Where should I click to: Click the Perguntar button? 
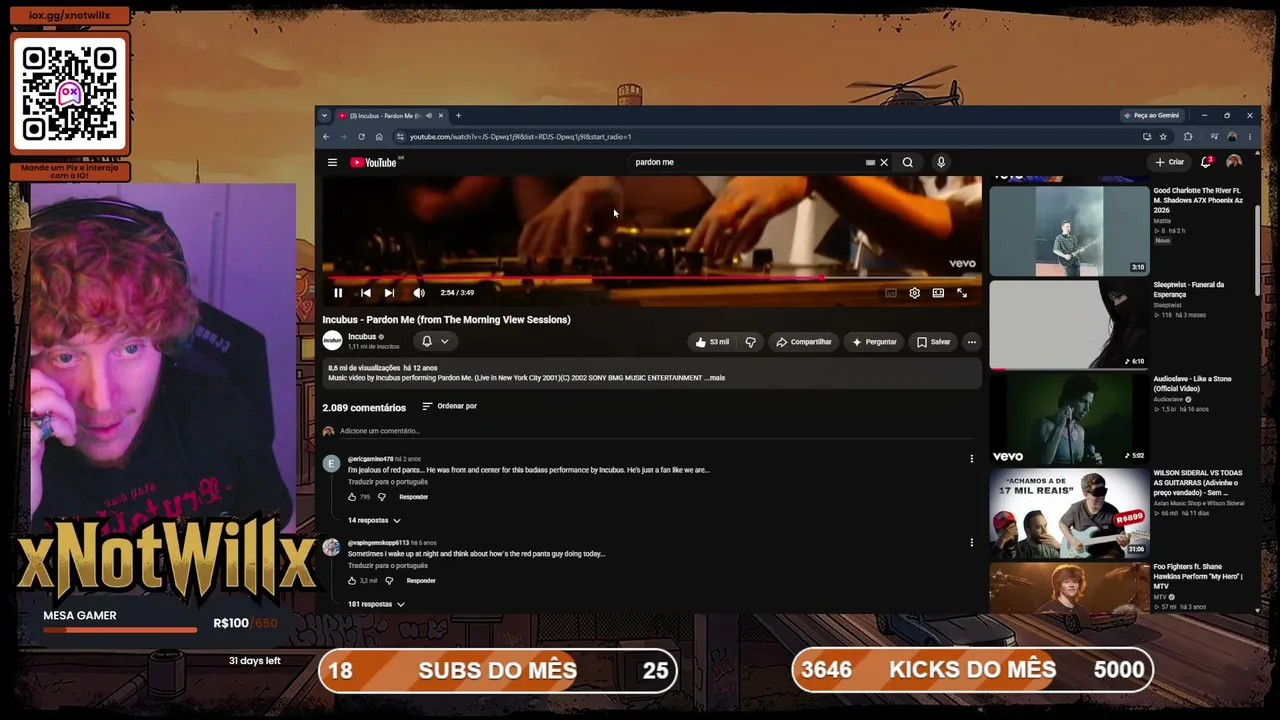click(x=874, y=342)
